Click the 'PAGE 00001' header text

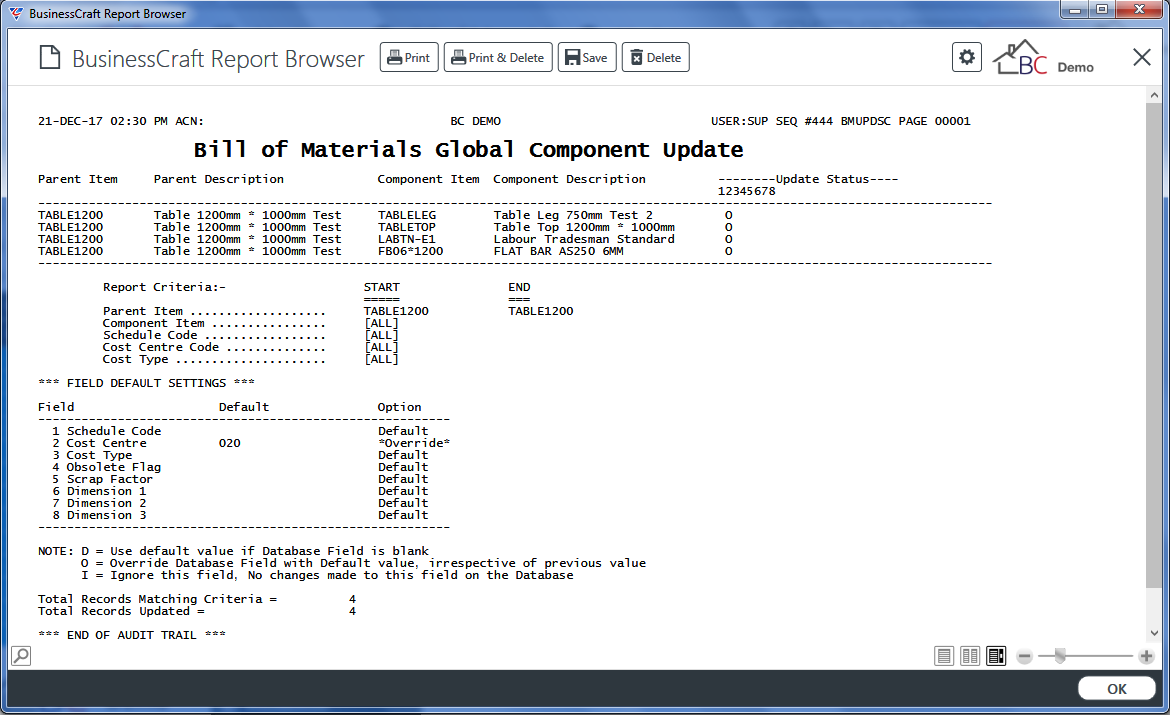(935, 121)
